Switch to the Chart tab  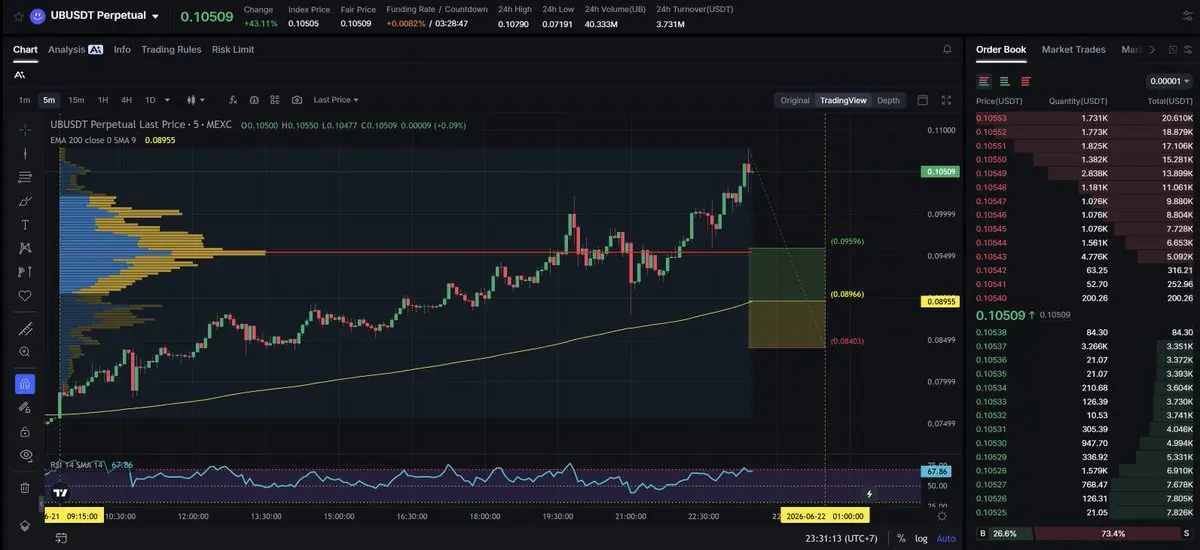[x=25, y=49]
